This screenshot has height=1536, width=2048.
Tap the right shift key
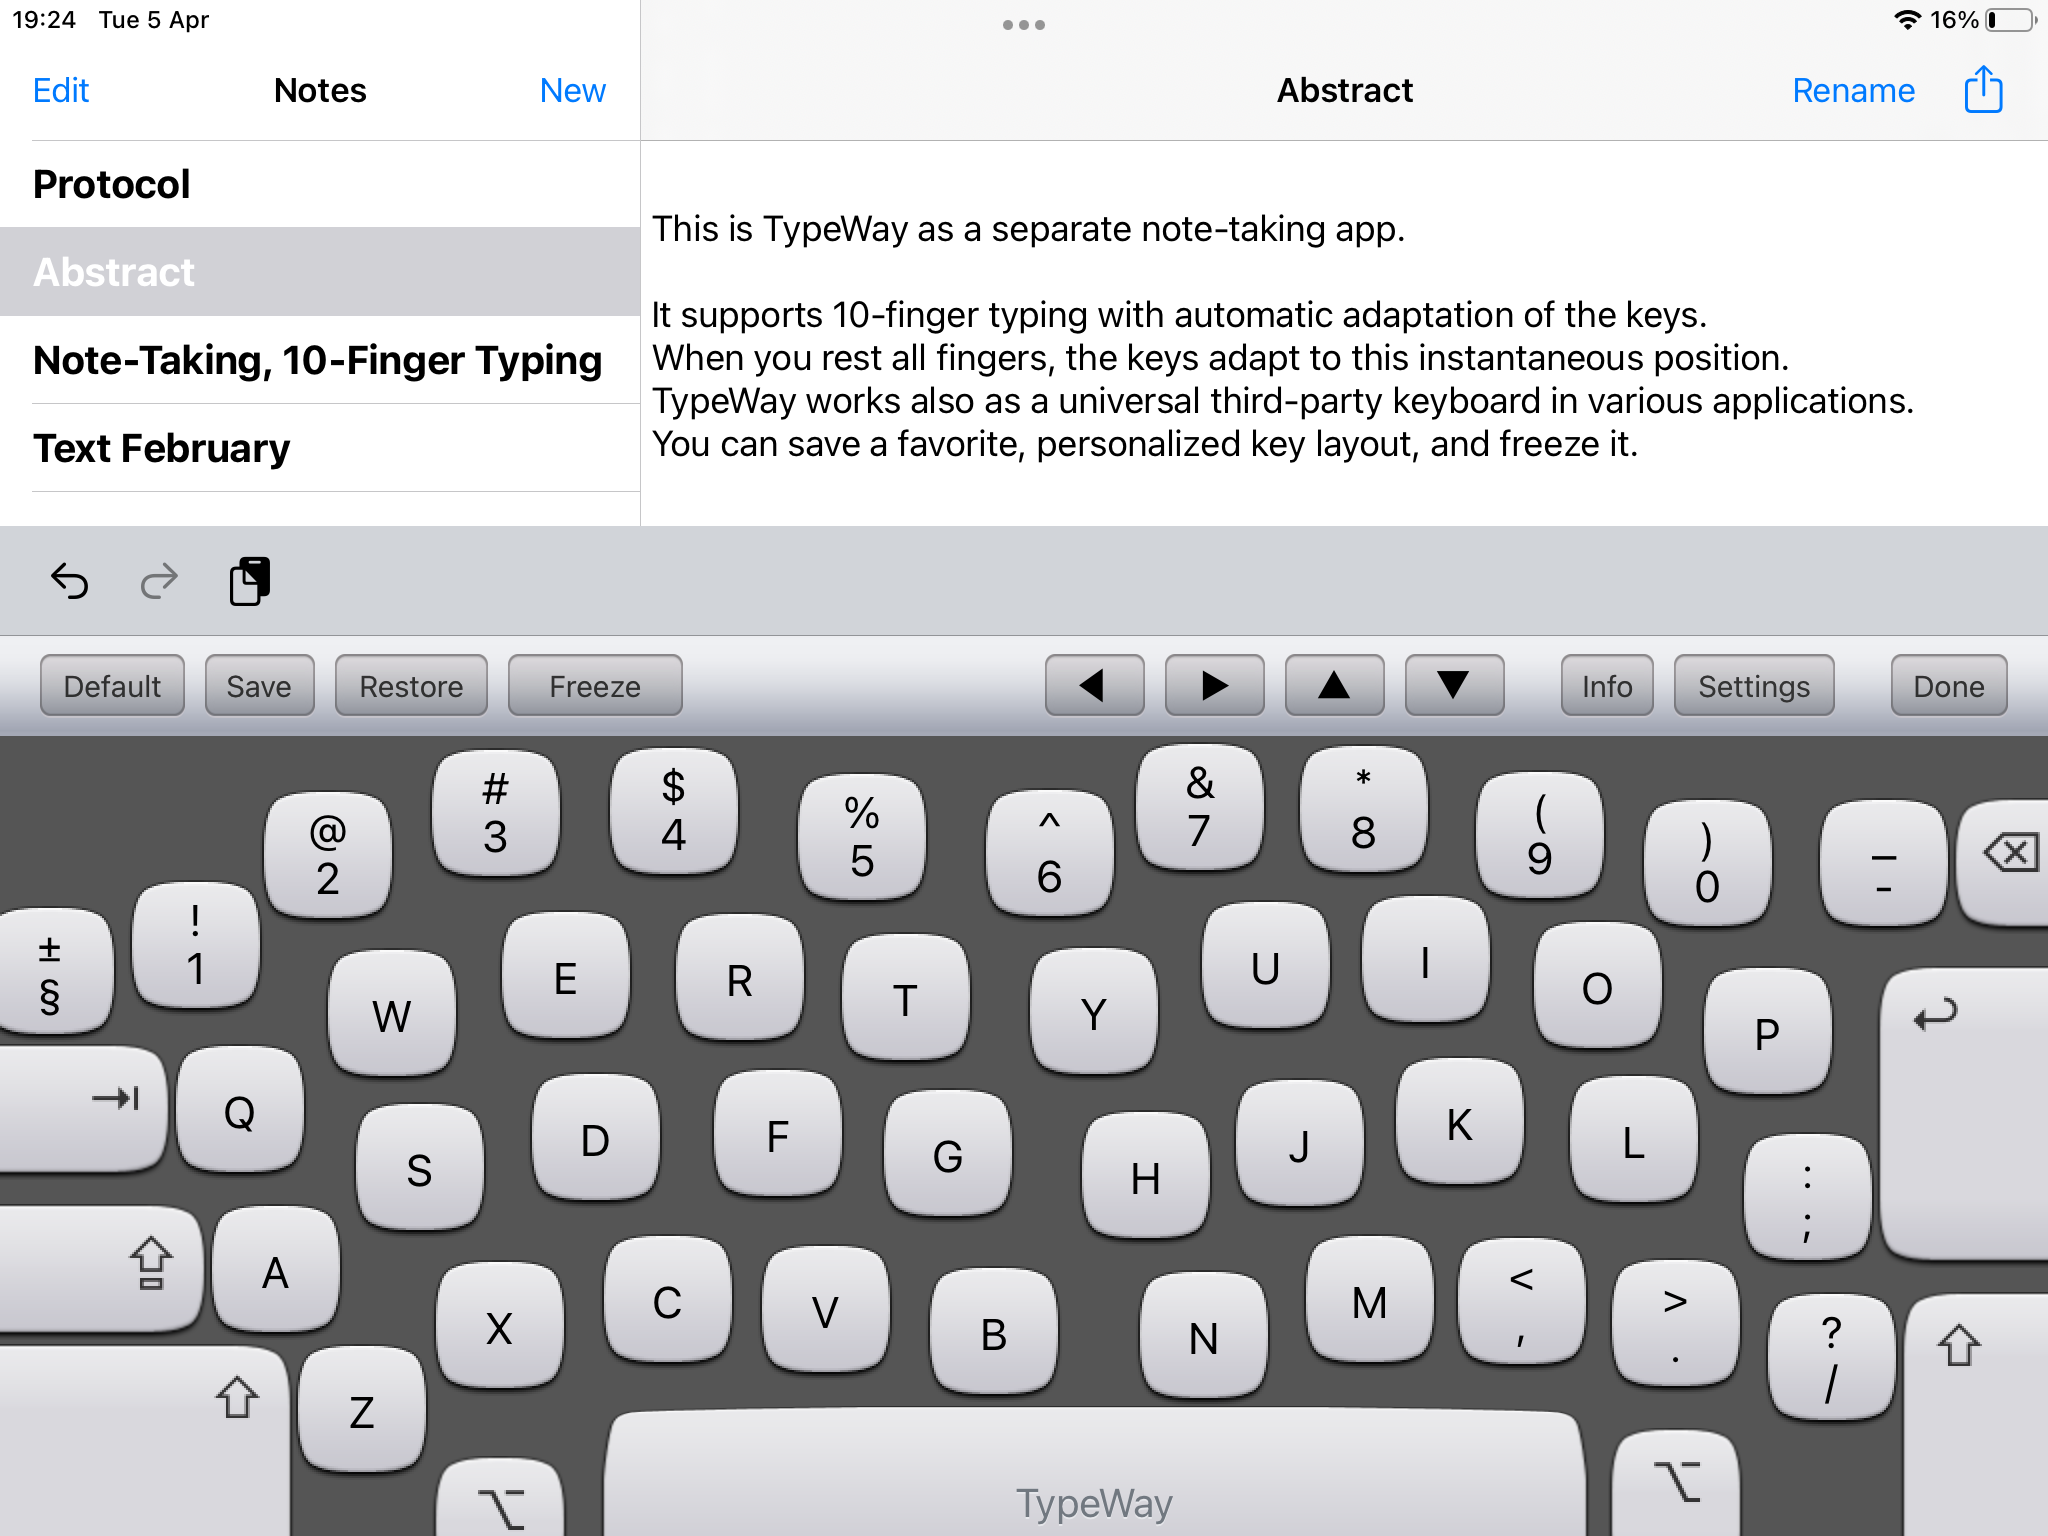pos(1976,1415)
